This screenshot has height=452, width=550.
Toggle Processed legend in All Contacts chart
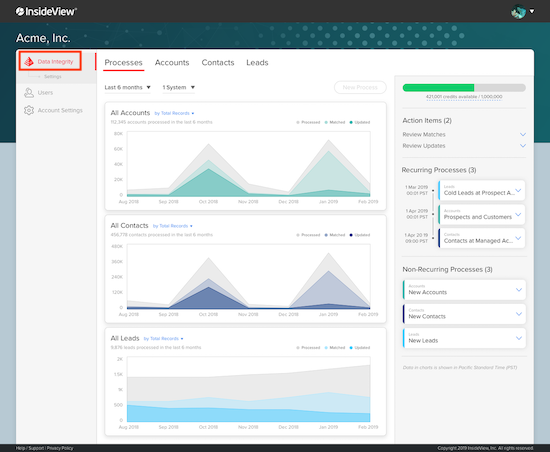[308, 235]
